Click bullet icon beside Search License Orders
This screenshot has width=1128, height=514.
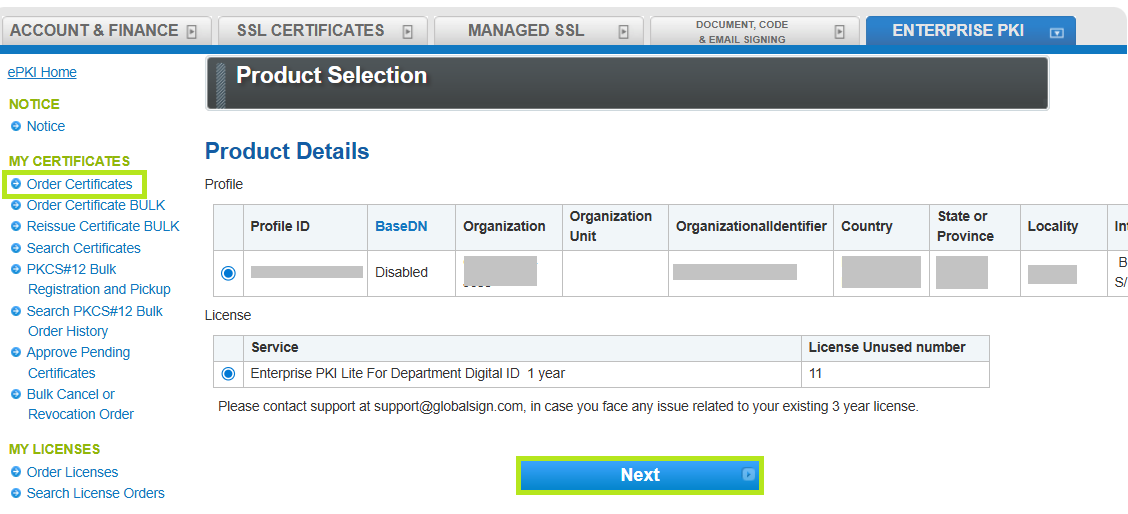click(16, 493)
